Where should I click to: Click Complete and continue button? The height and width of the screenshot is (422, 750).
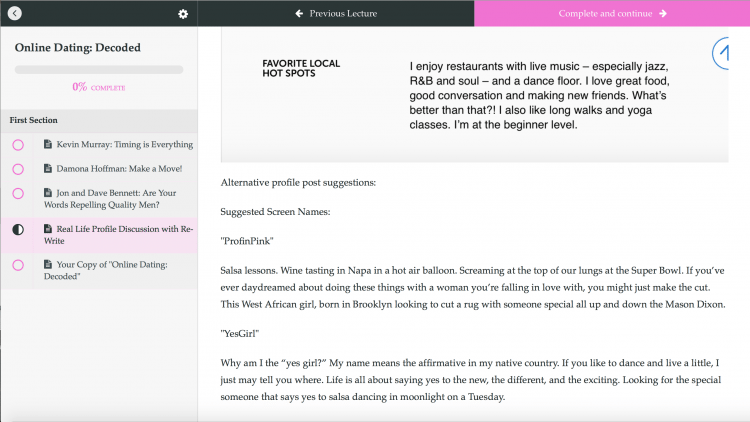pyautogui.click(x=612, y=13)
